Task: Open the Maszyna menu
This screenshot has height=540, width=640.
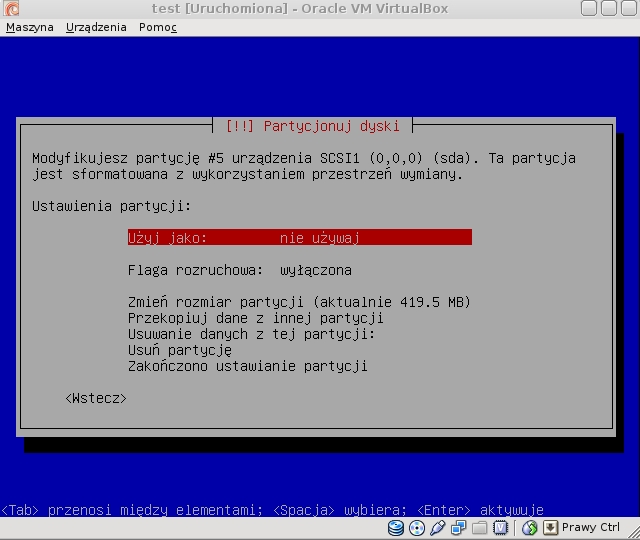Action: tap(30, 27)
